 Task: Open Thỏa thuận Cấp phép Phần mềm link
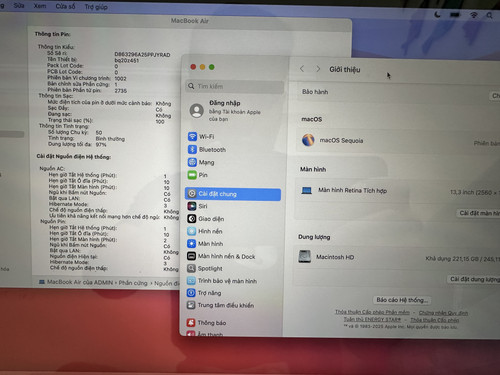pos(372,312)
